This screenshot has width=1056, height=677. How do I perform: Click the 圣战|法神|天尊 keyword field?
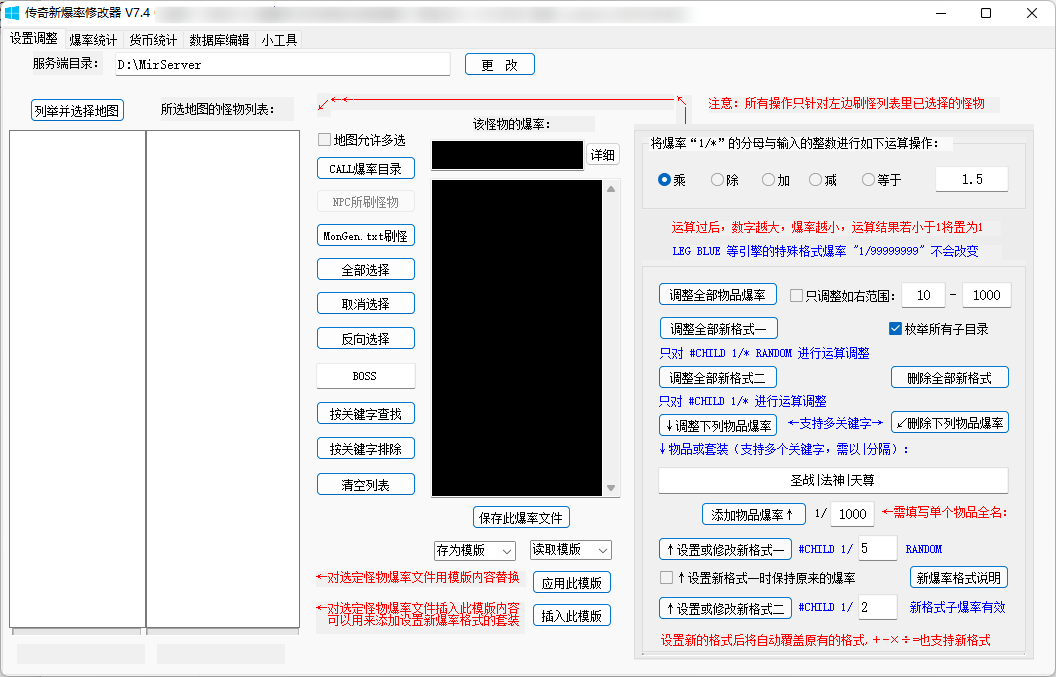pos(833,480)
